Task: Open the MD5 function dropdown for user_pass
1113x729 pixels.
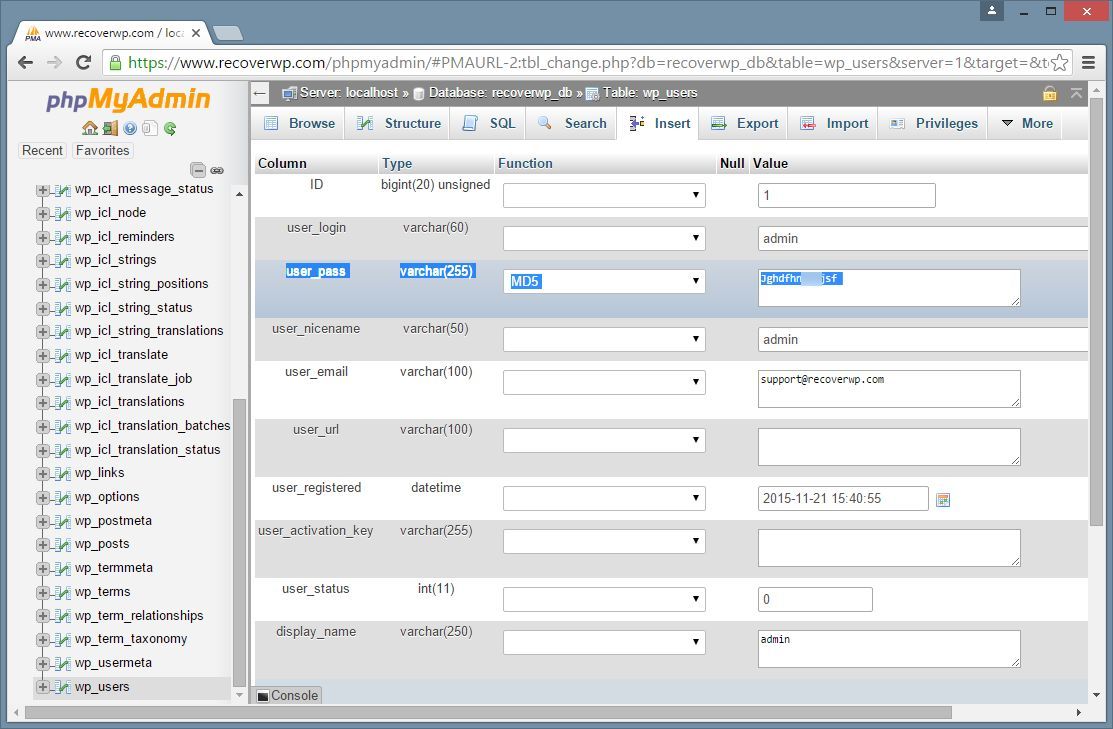Action: (604, 281)
